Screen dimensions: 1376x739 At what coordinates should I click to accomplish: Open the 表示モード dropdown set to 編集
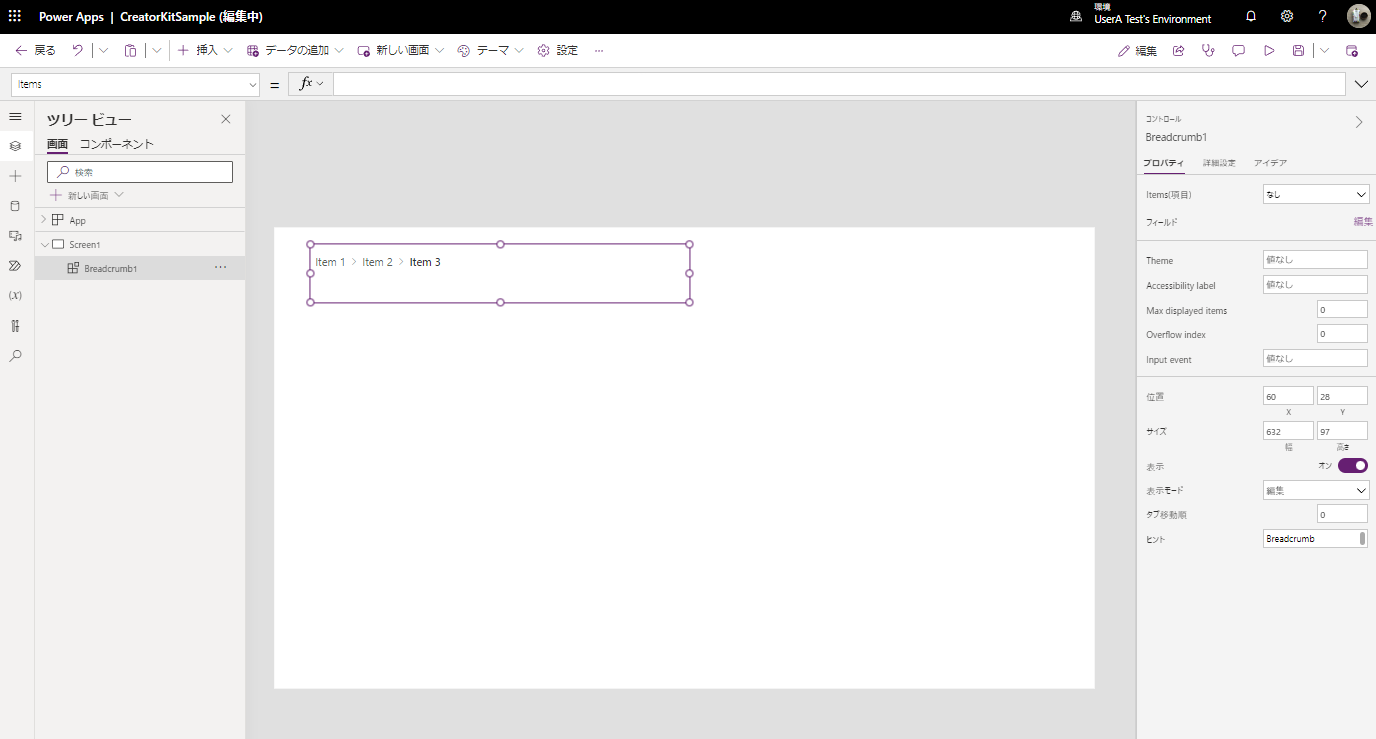coord(1315,489)
